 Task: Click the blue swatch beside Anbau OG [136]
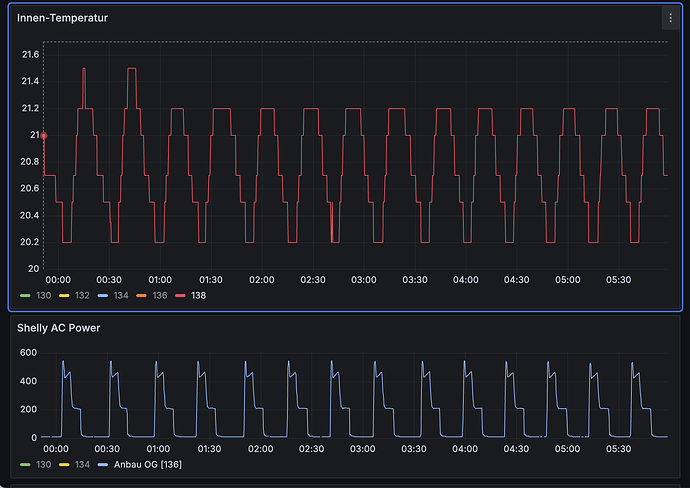pos(103,464)
